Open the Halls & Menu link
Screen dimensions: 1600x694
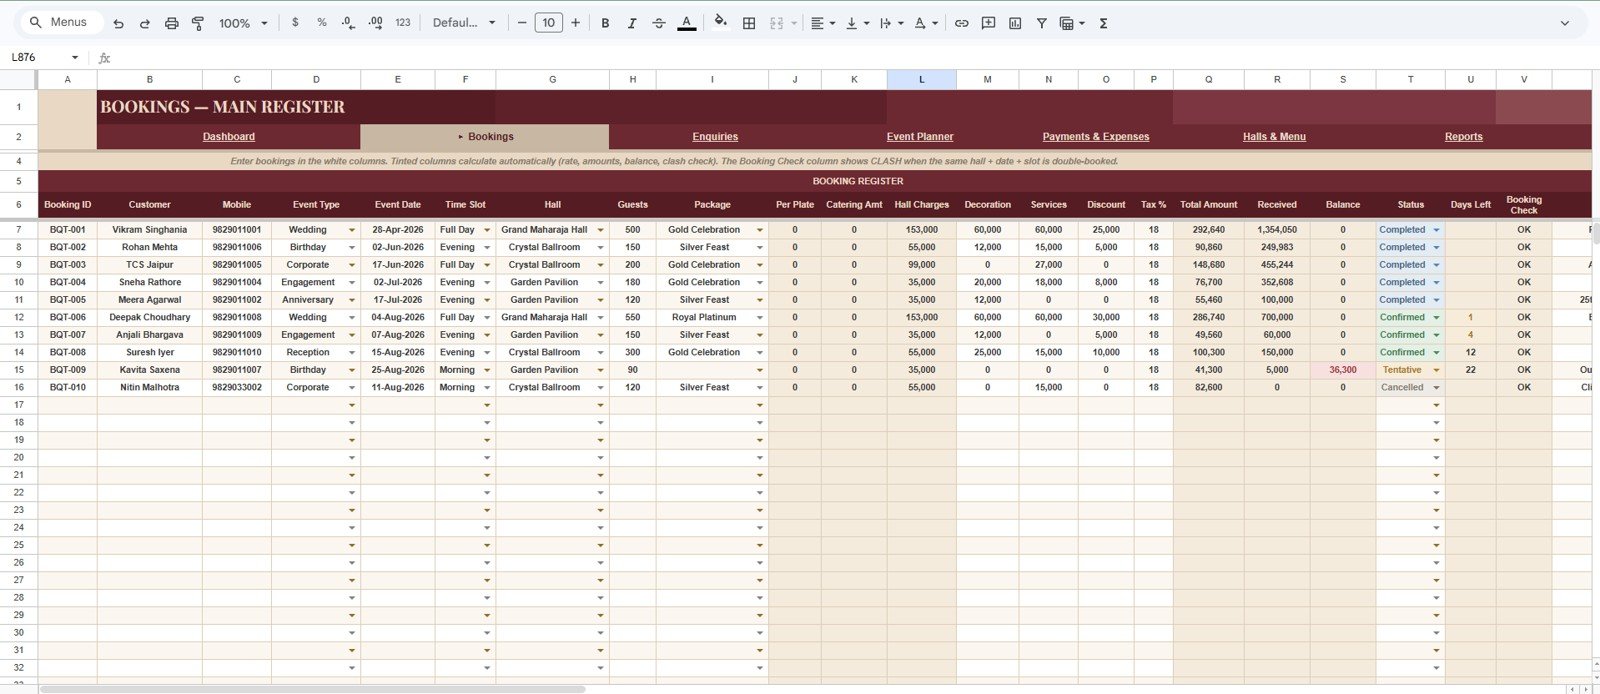pos(1274,137)
